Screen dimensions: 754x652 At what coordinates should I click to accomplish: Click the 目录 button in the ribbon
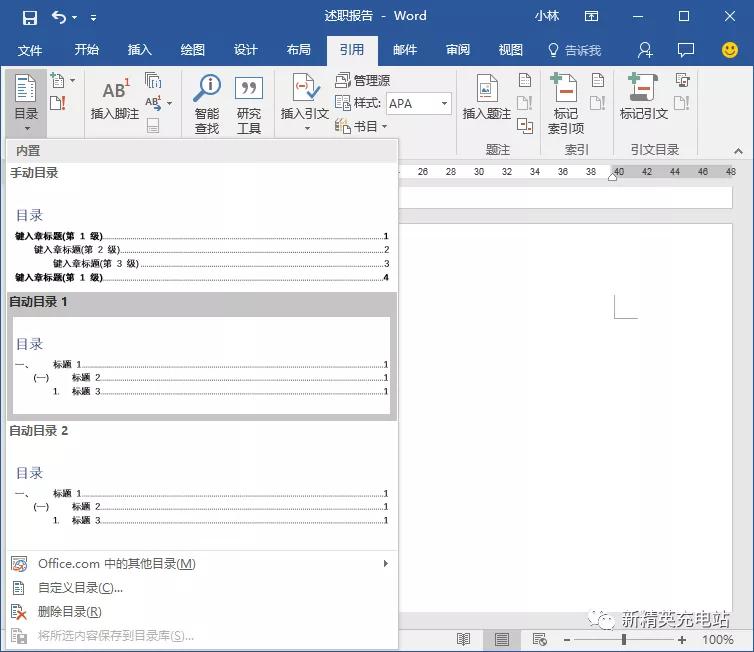click(x=26, y=103)
